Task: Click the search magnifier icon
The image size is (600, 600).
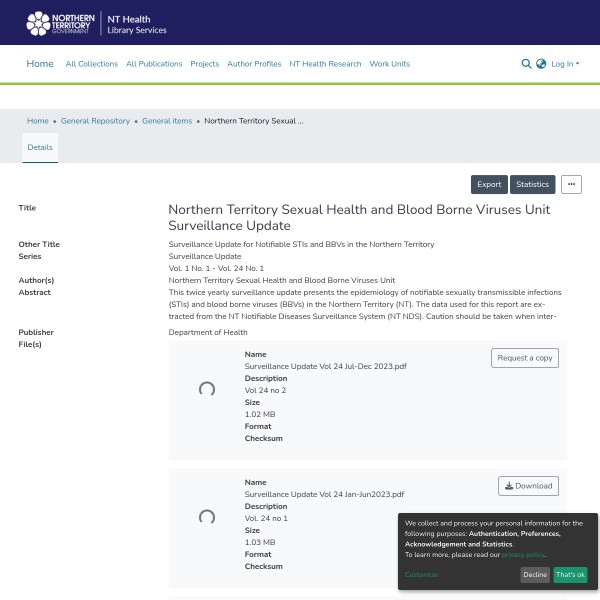Action: point(527,64)
